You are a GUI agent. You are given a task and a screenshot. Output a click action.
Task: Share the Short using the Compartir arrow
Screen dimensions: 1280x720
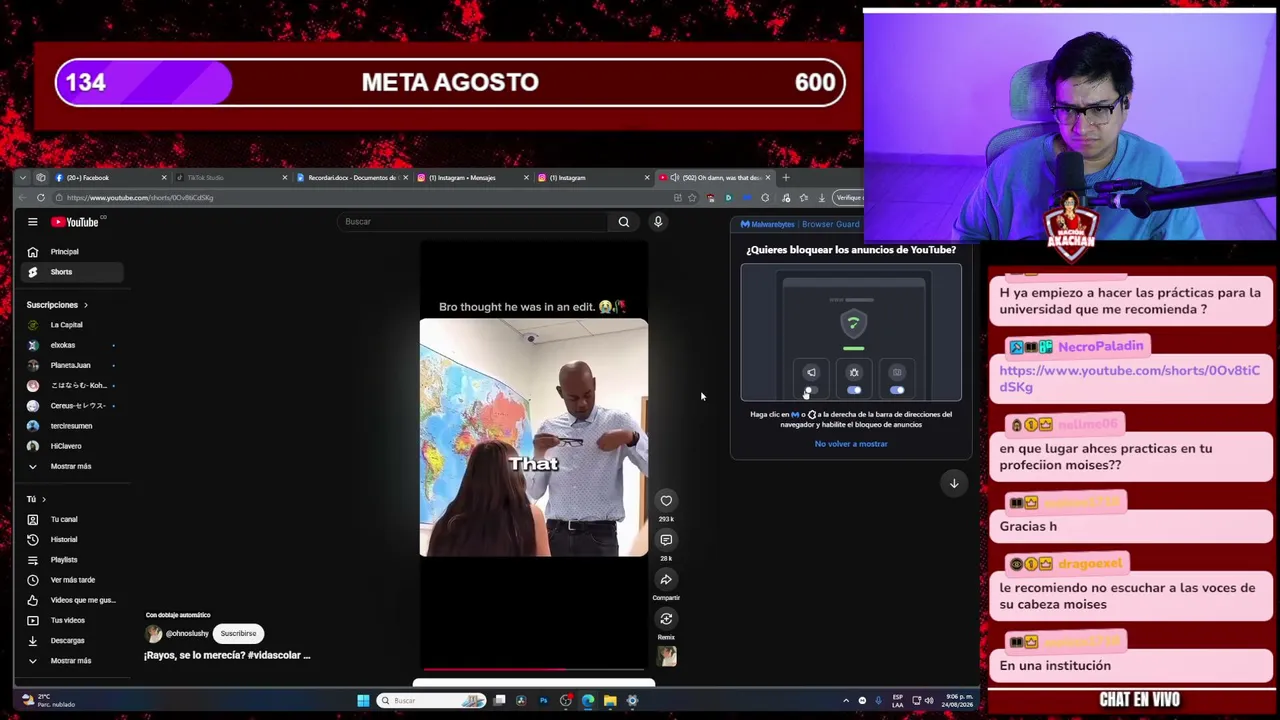pos(666,579)
